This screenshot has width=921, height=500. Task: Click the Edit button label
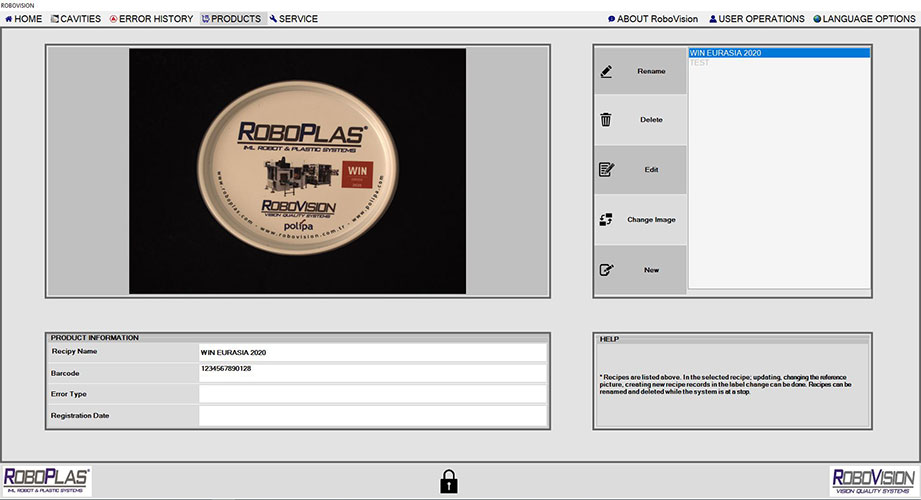[651, 170]
